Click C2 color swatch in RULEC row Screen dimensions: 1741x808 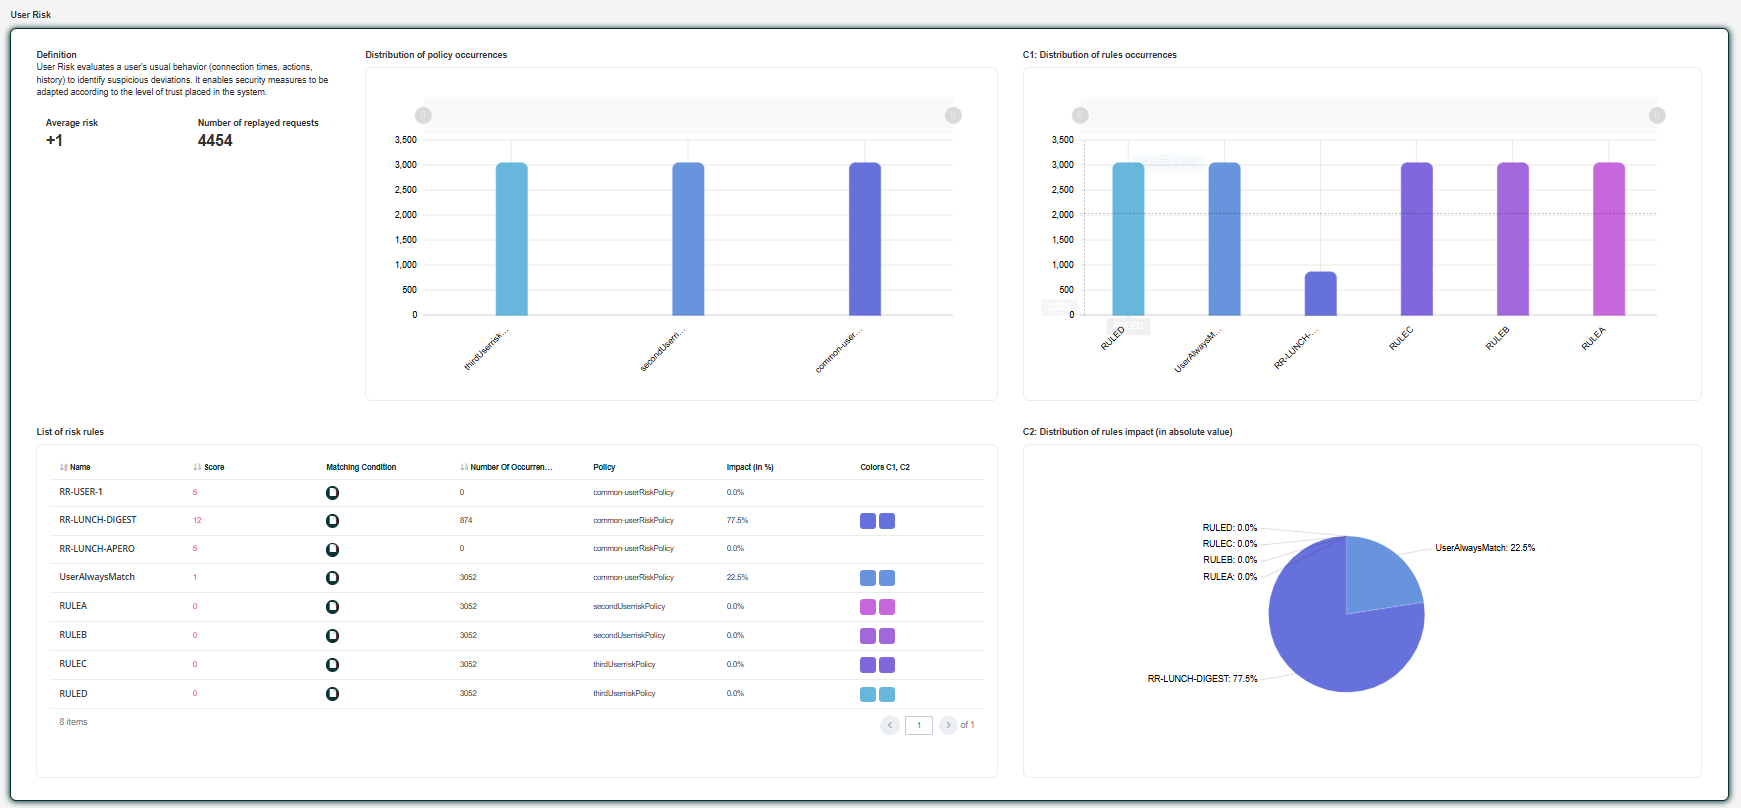tap(887, 665)
